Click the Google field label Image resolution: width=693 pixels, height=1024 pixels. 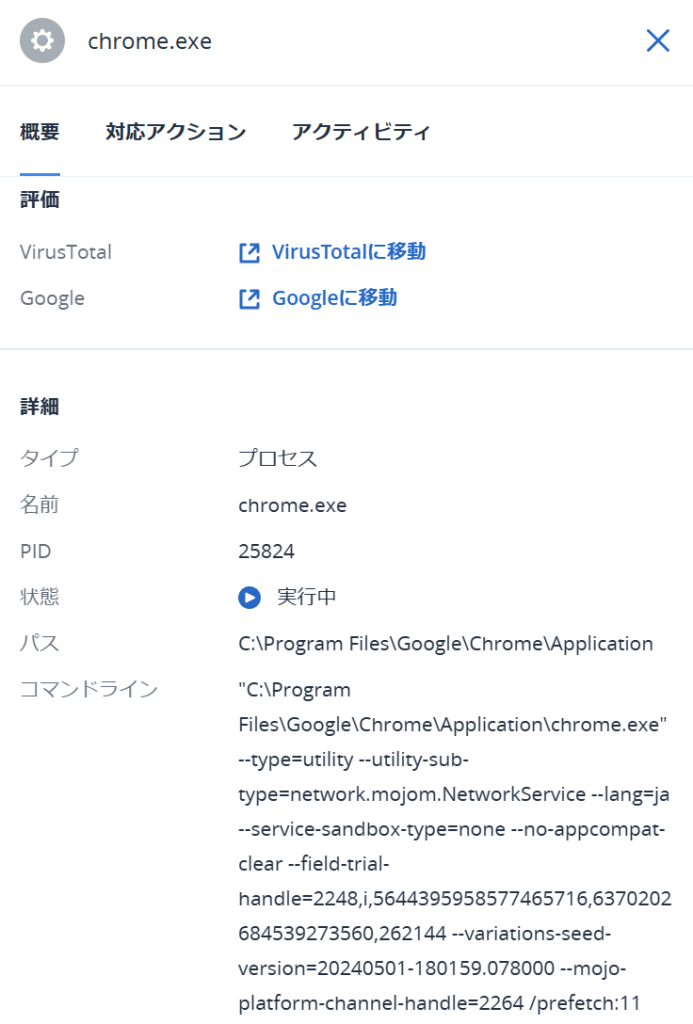[x=52, y=298]
